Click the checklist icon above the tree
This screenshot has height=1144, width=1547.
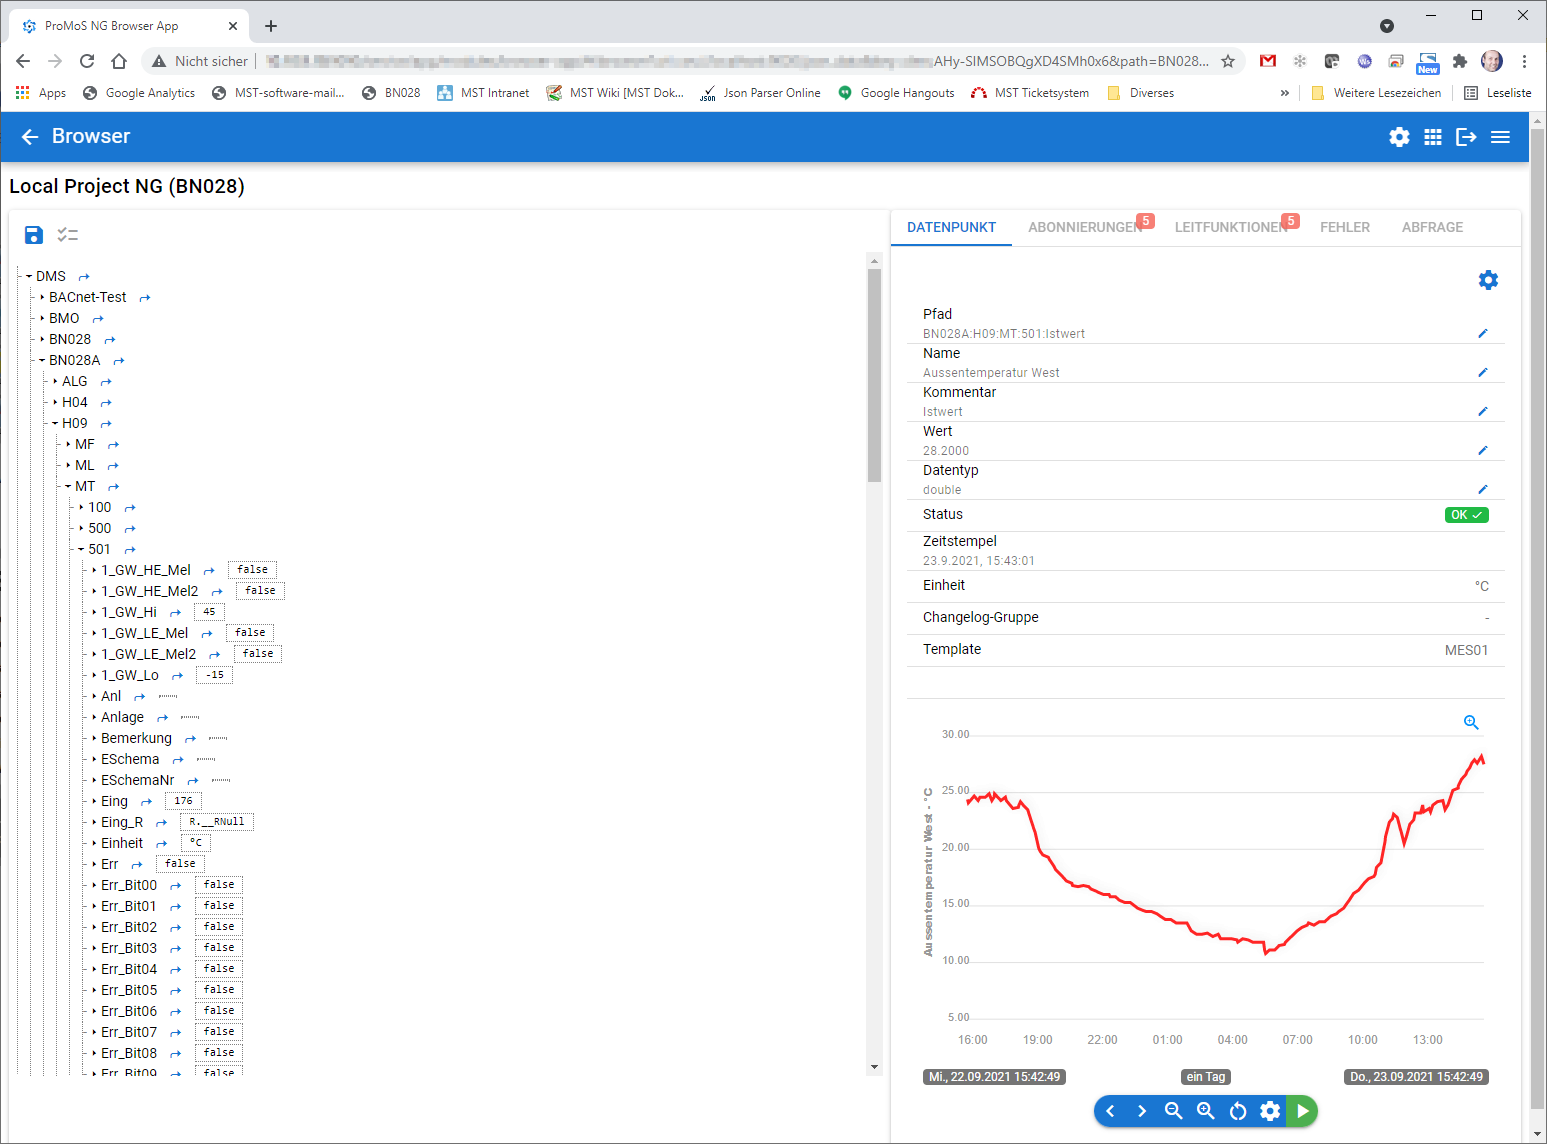(68, 235)
